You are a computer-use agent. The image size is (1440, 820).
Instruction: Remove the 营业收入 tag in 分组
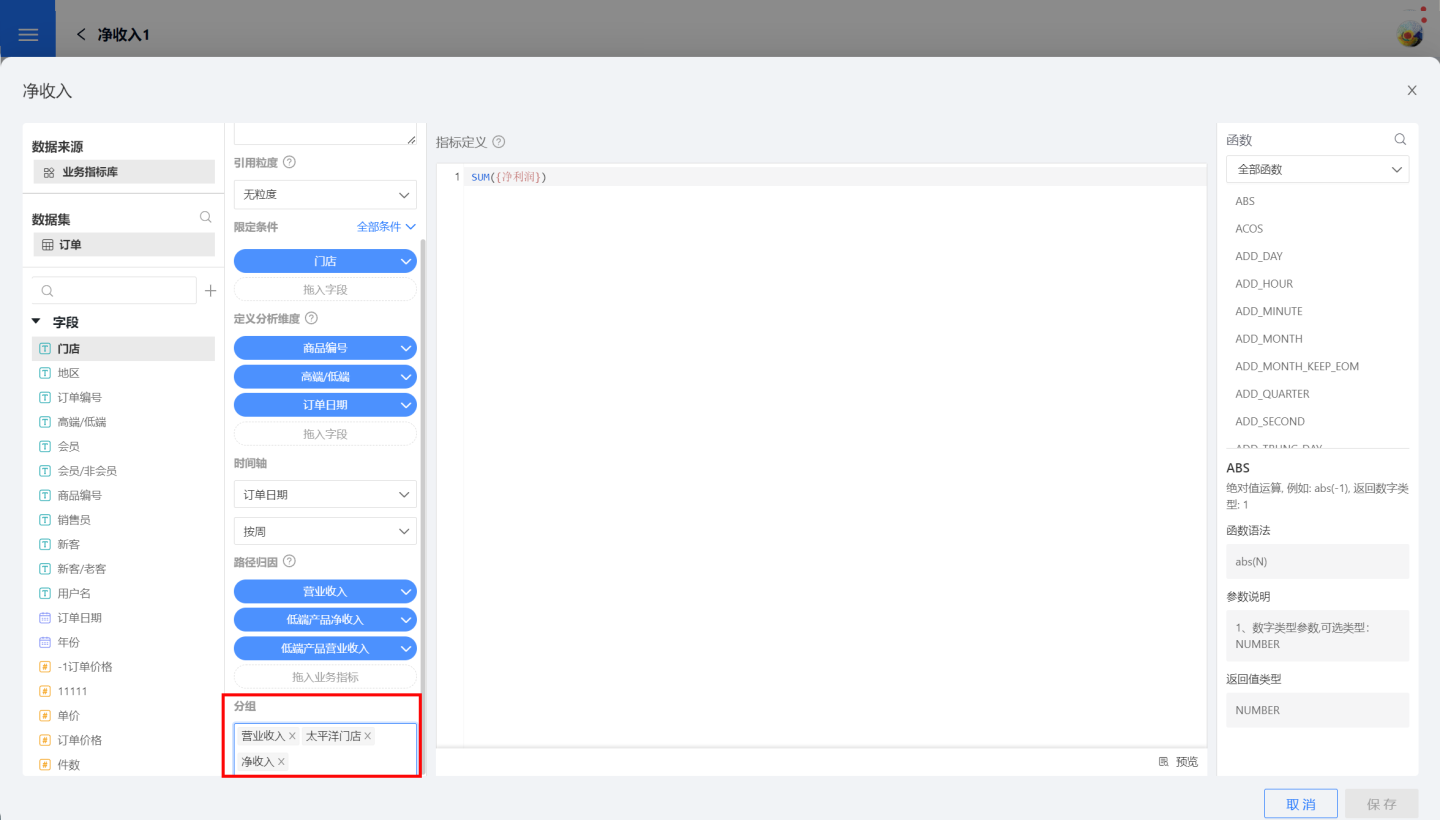coord(293,736)
